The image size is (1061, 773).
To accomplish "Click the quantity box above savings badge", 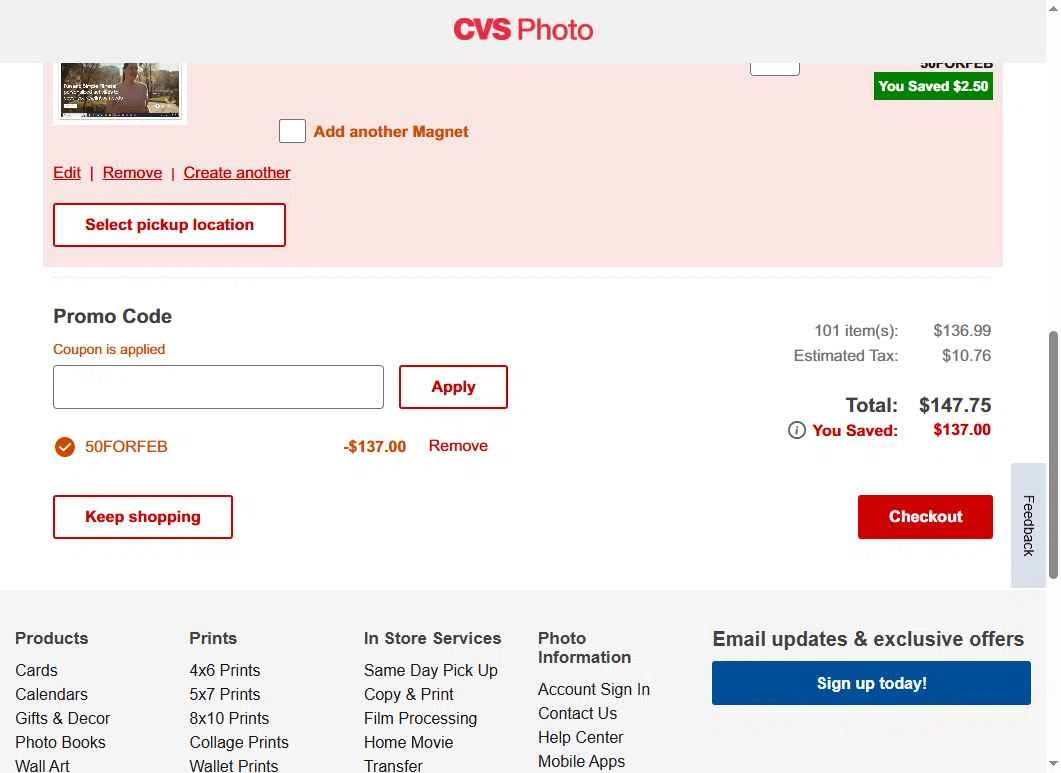I will click(775, 69).
